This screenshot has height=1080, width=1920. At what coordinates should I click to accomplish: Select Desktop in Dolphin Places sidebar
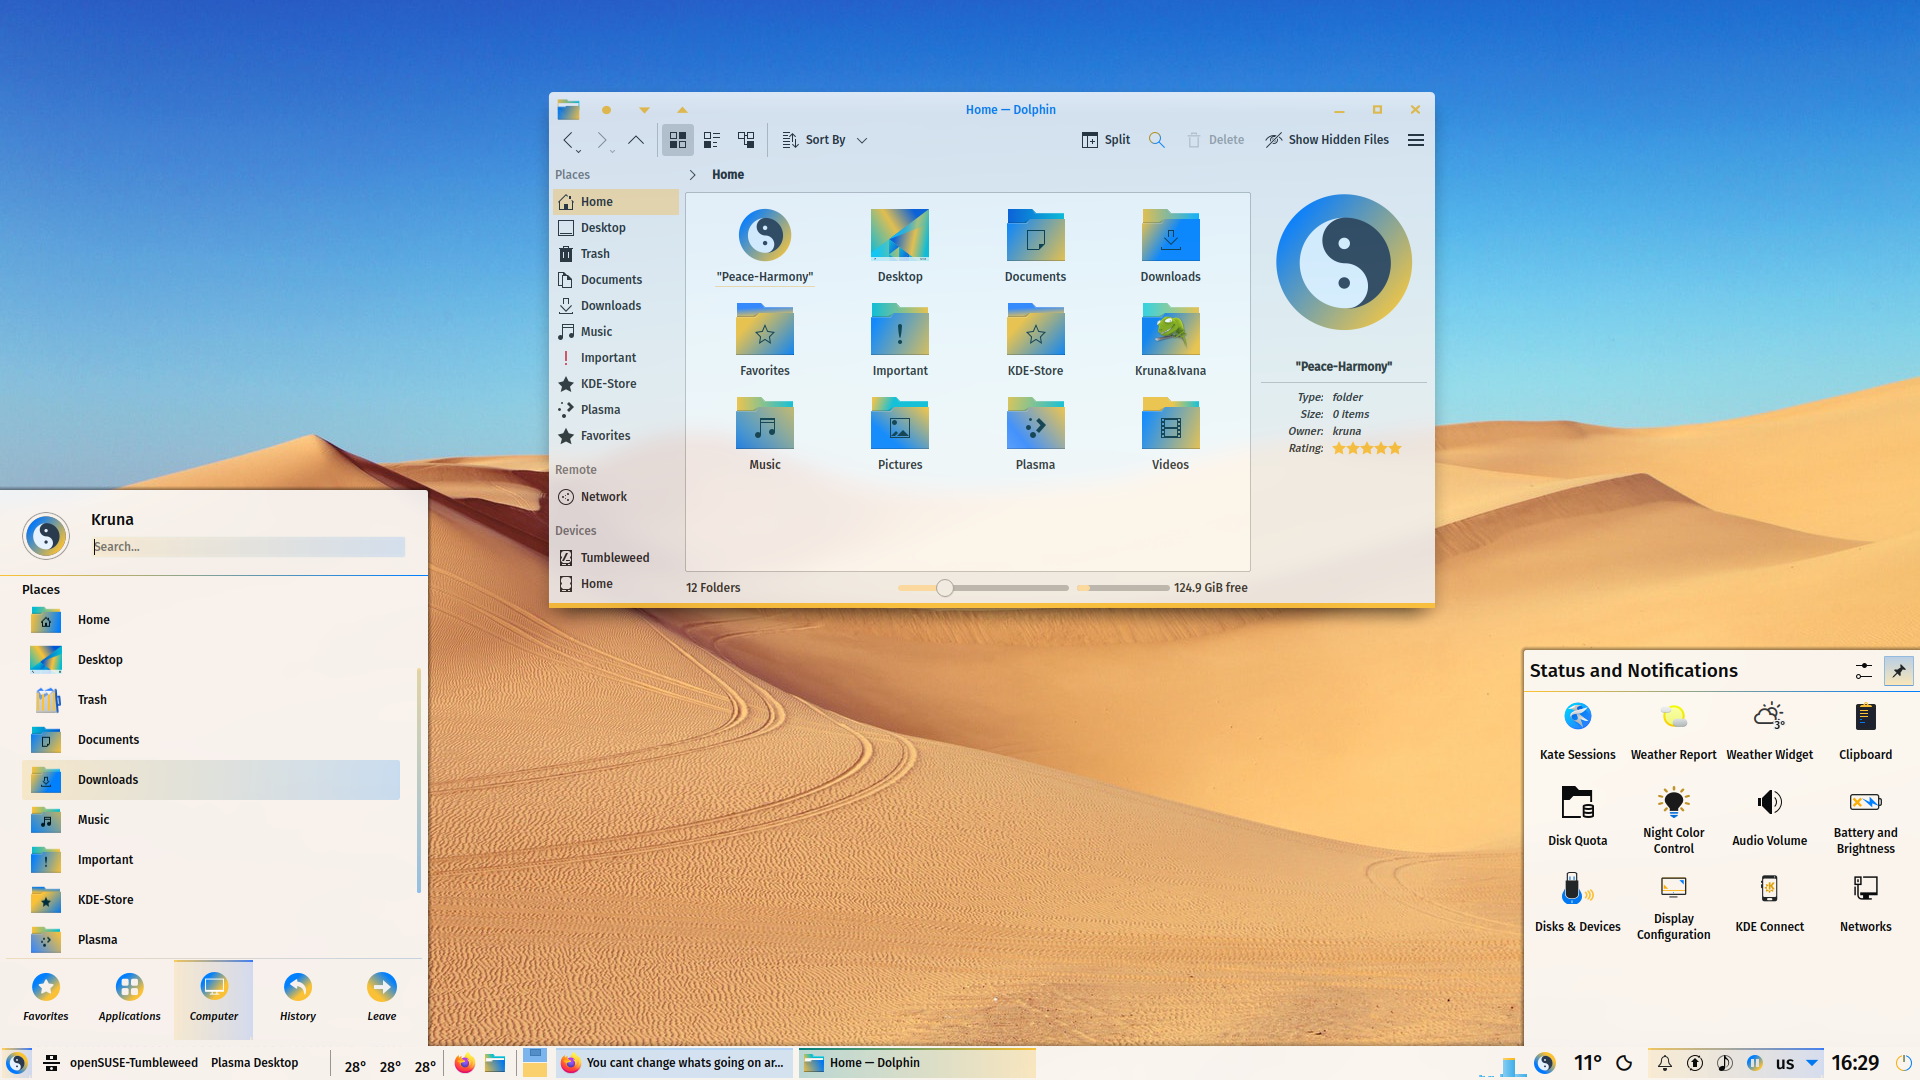(x=616, y=228)
